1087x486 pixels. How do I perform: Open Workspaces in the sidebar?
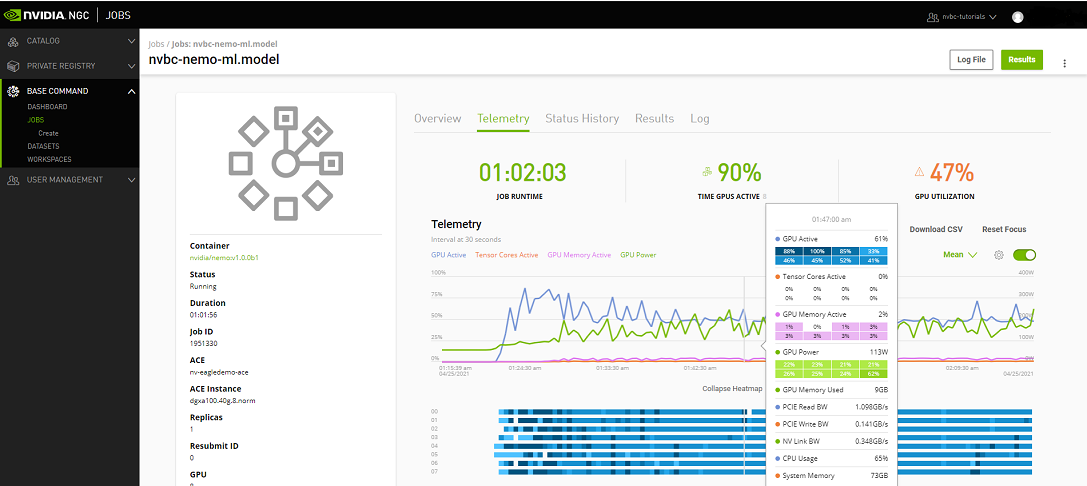pyautogui.click(x=49, y=159)
